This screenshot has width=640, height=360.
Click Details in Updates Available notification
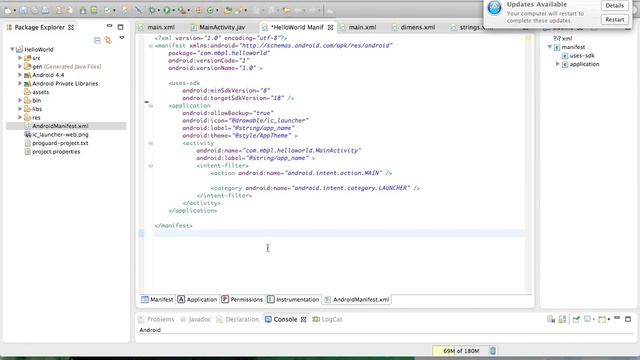coord(614,6)
